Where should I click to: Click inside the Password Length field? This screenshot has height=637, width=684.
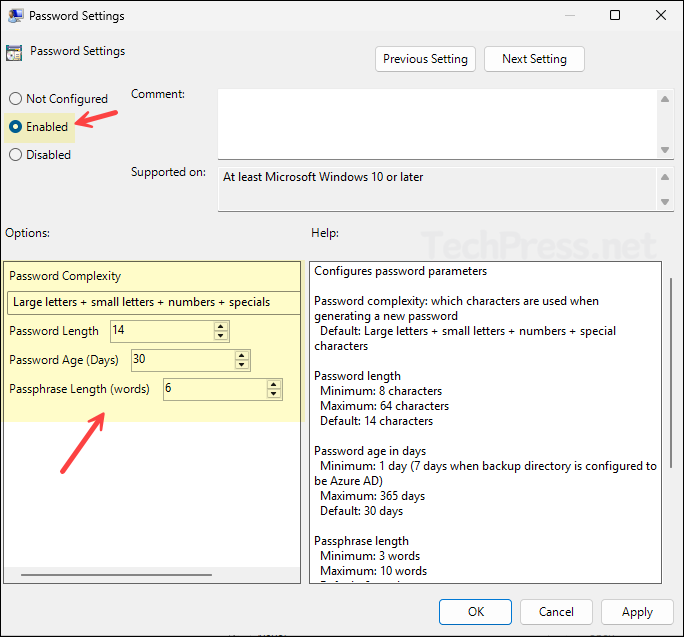tap(162, 331)
